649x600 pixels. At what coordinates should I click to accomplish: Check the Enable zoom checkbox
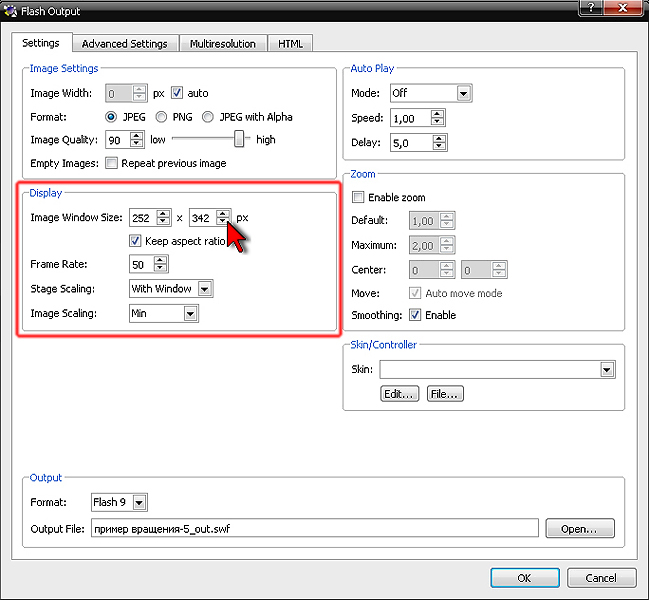tap(358, 197)
